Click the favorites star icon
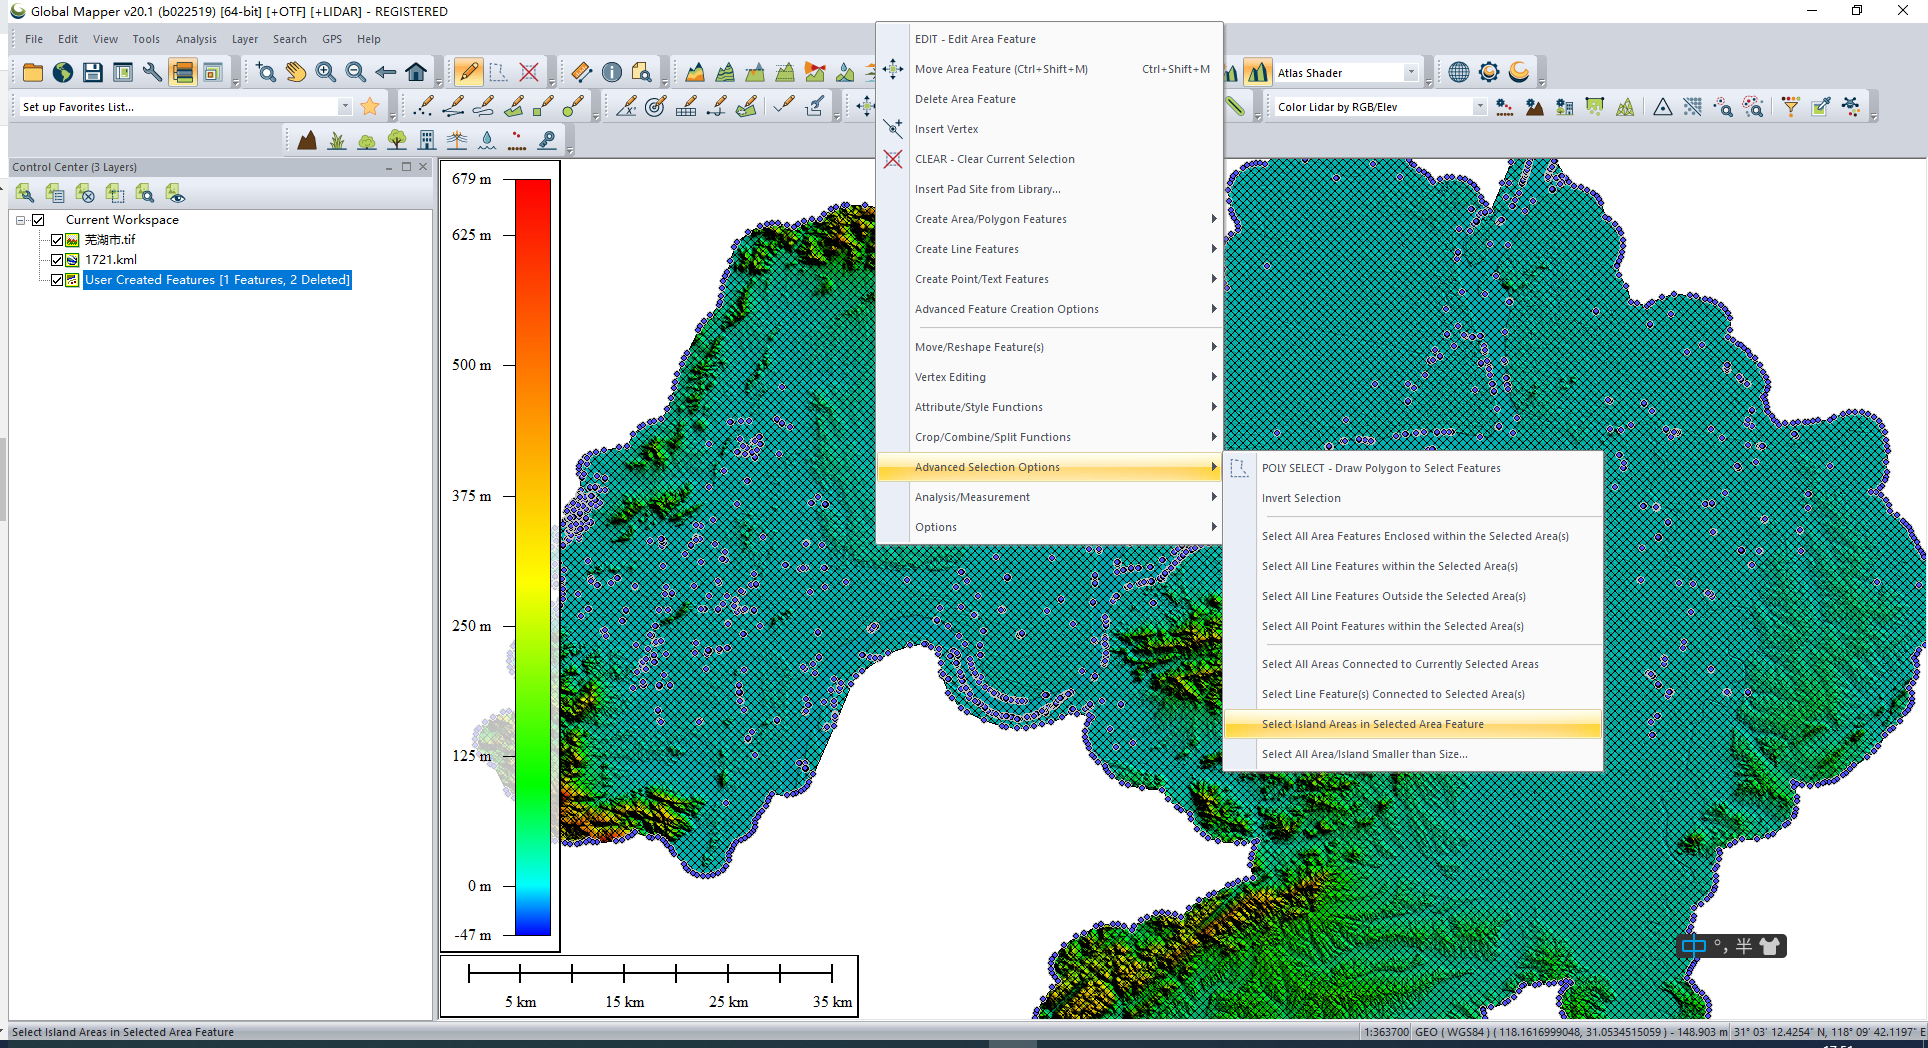 (x=370, y=106)
